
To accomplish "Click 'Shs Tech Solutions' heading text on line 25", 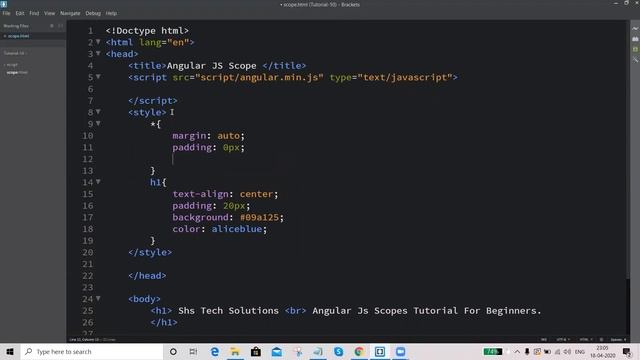I will [228, 311].
